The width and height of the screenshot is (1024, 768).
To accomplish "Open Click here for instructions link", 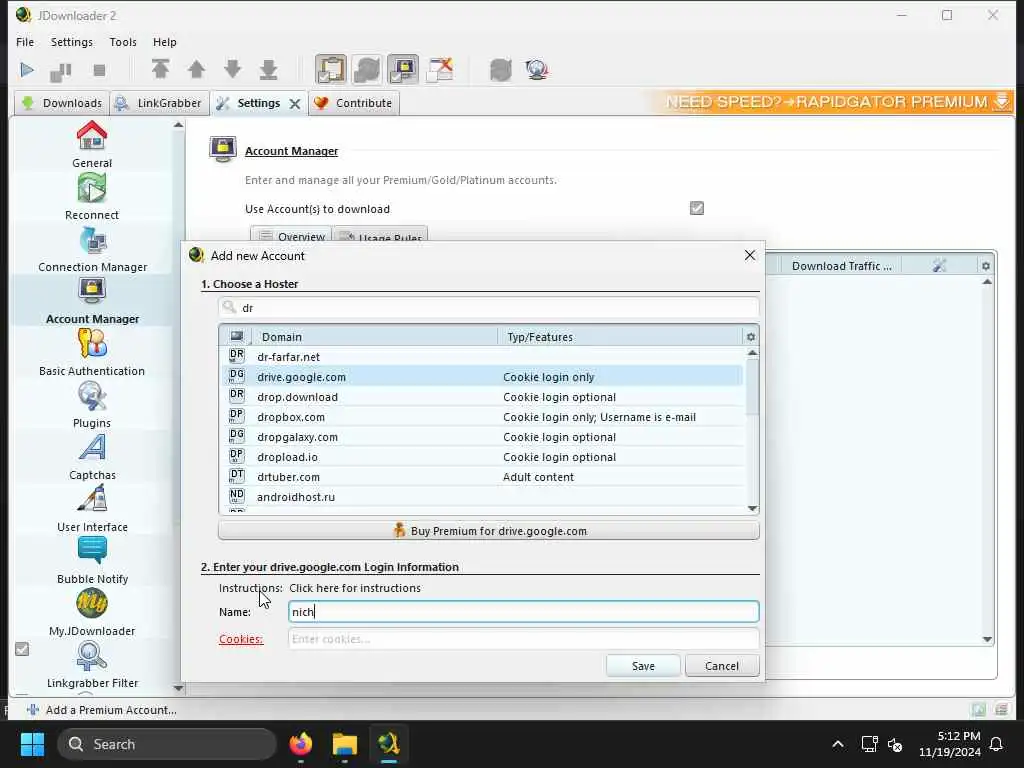I will pyautogui.click(x=355, y=588).
